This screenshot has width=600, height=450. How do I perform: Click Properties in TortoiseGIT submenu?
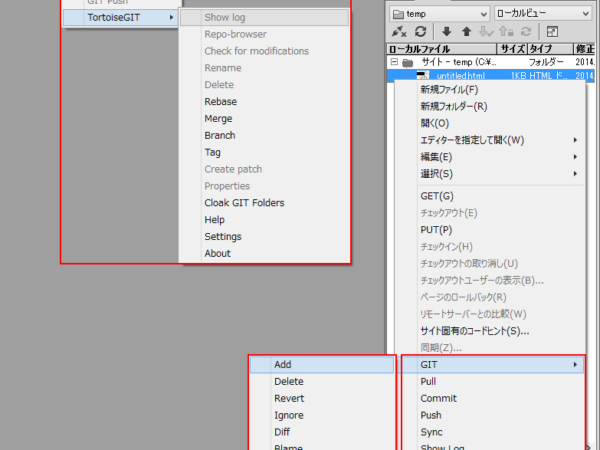click(227, 186)
